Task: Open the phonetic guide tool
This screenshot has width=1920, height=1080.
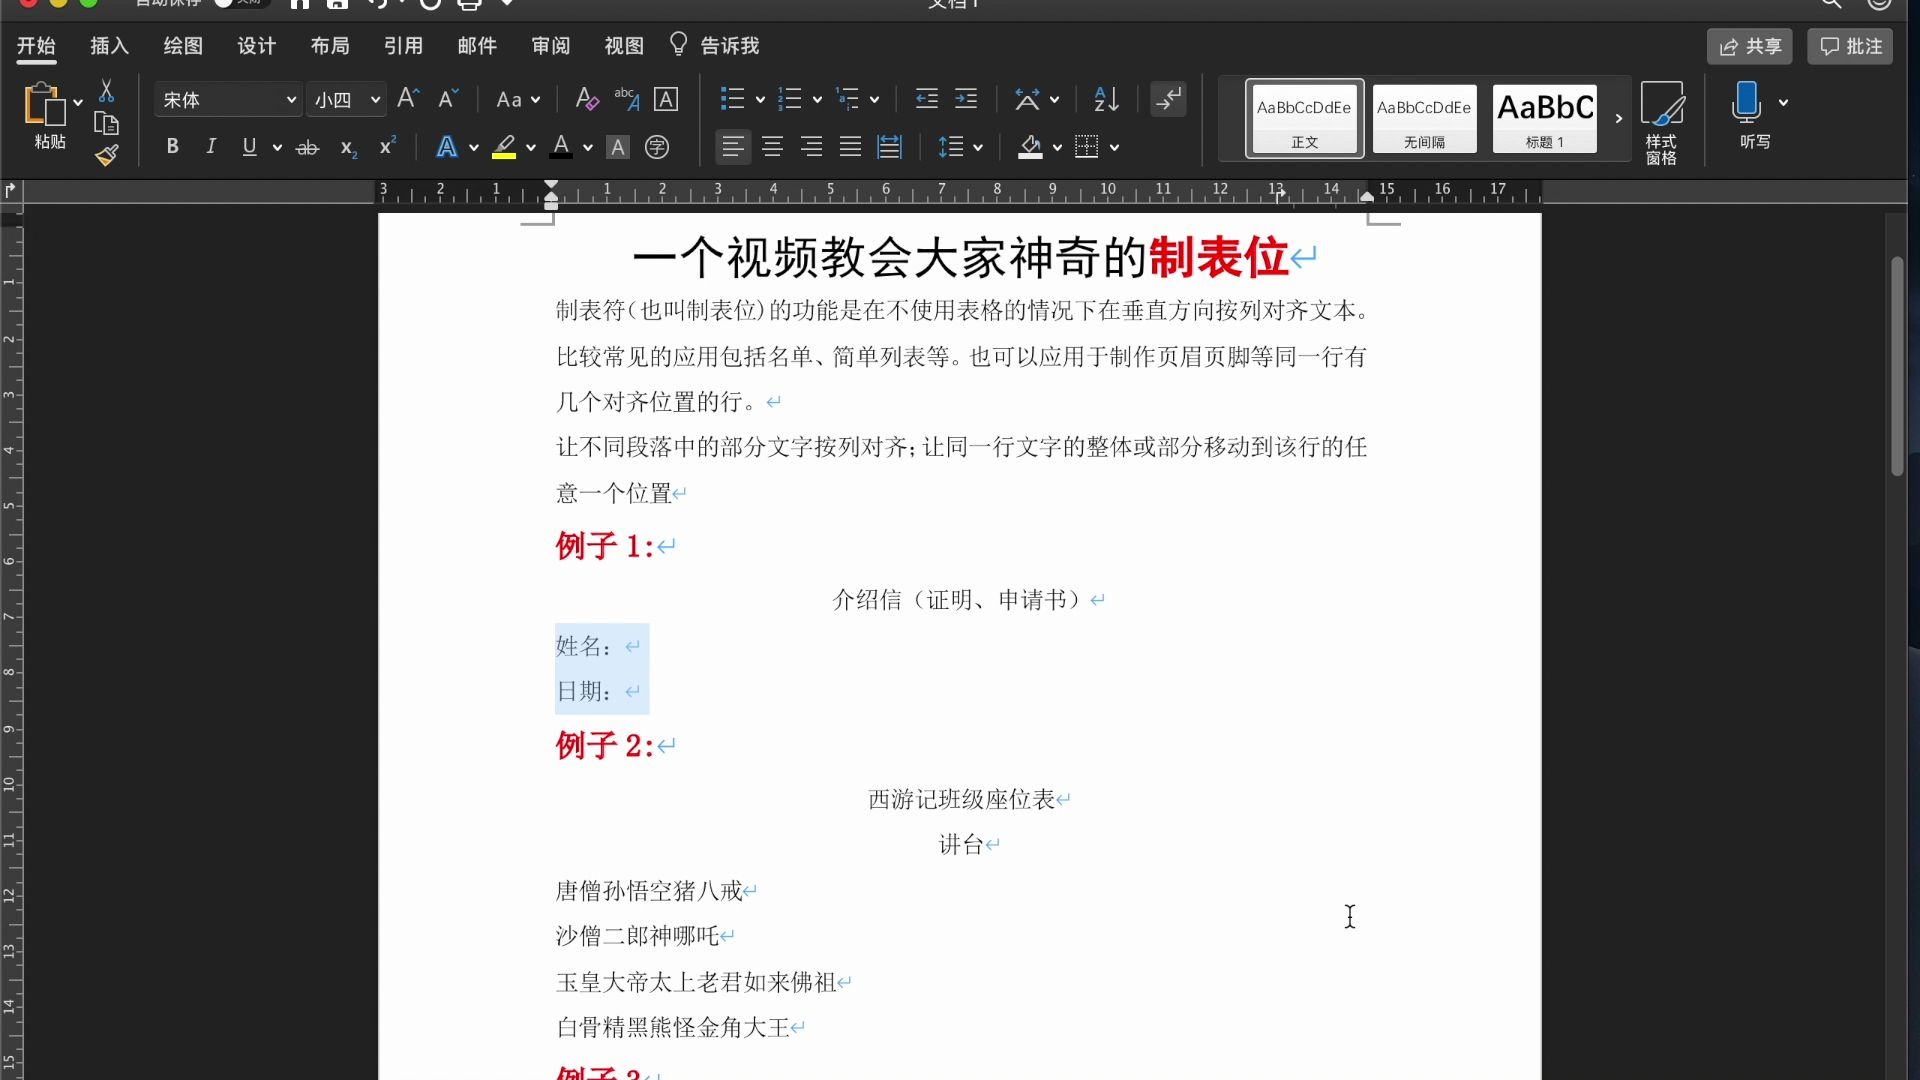Action: (627, 99)
